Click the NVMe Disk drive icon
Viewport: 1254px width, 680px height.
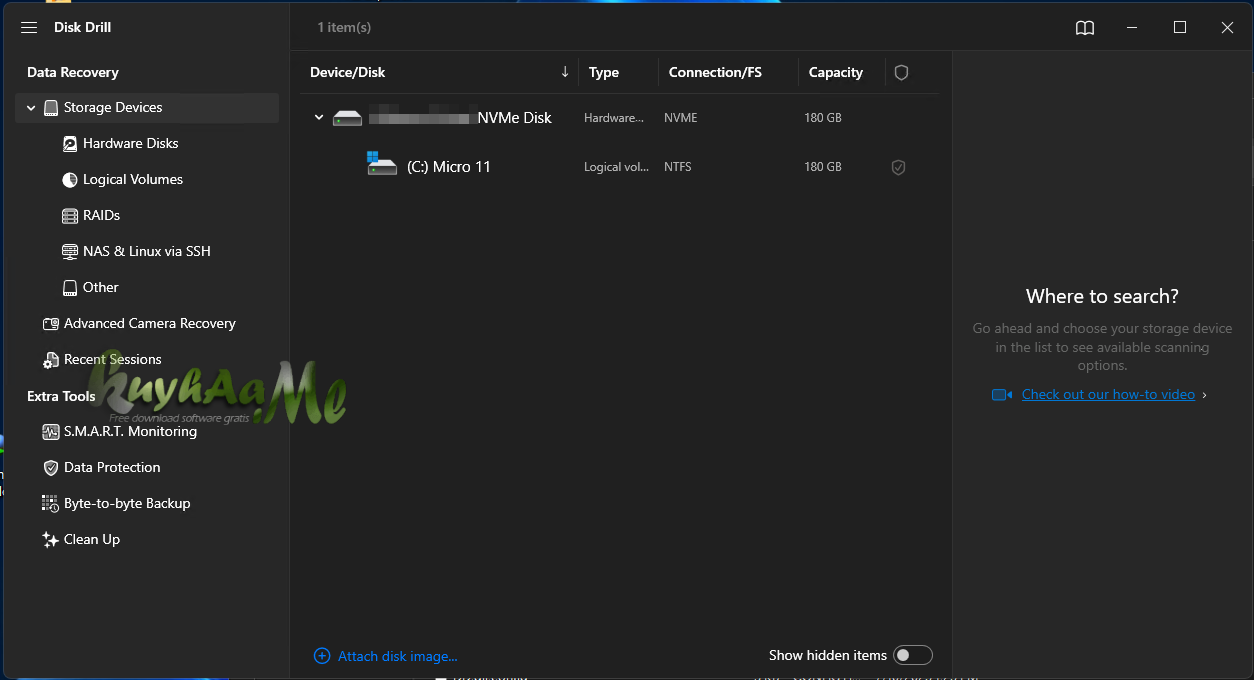tap(347, 118)
